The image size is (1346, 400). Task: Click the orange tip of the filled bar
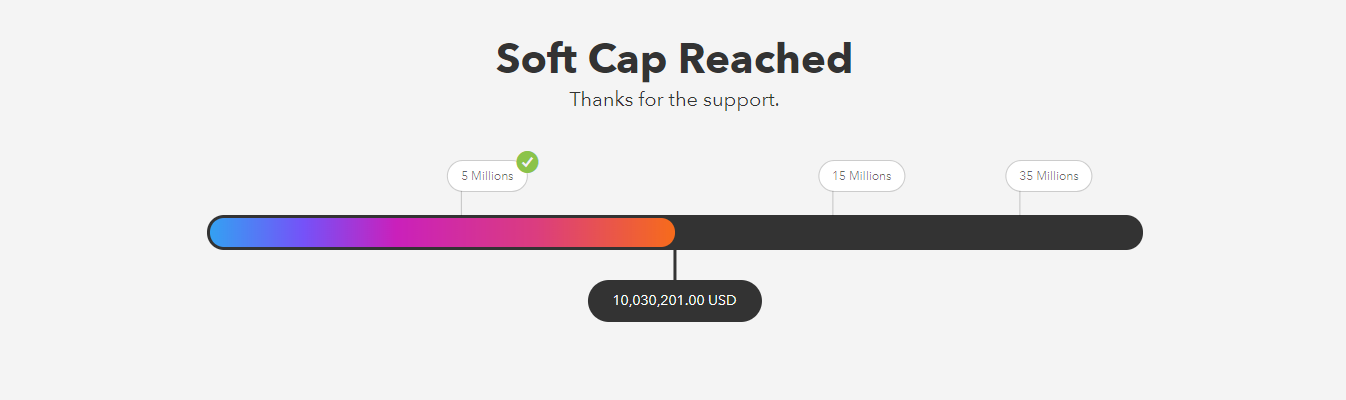[x=660, y=232]
